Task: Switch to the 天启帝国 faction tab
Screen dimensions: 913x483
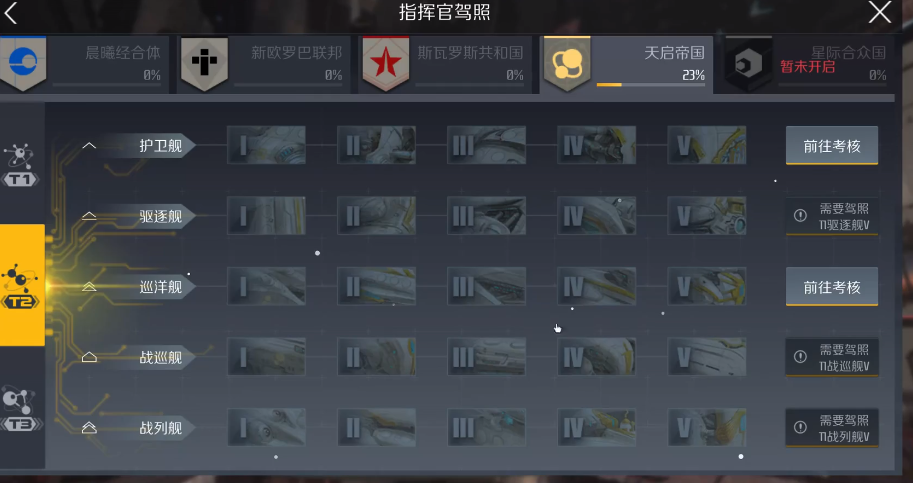Action: coord(626,64)
